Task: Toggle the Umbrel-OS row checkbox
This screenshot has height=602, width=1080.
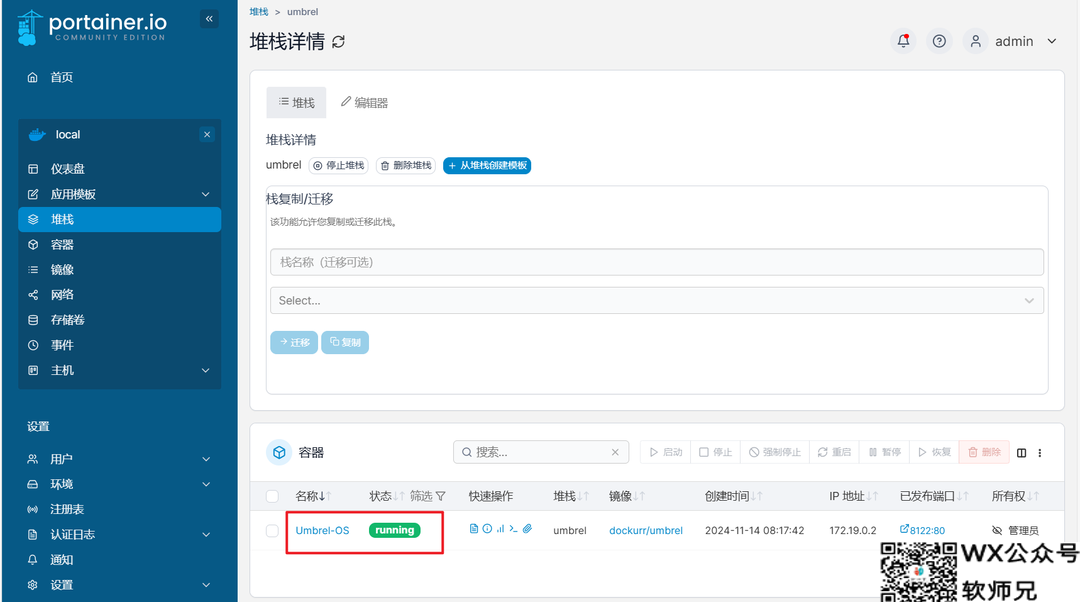Action: coord(273,530)
